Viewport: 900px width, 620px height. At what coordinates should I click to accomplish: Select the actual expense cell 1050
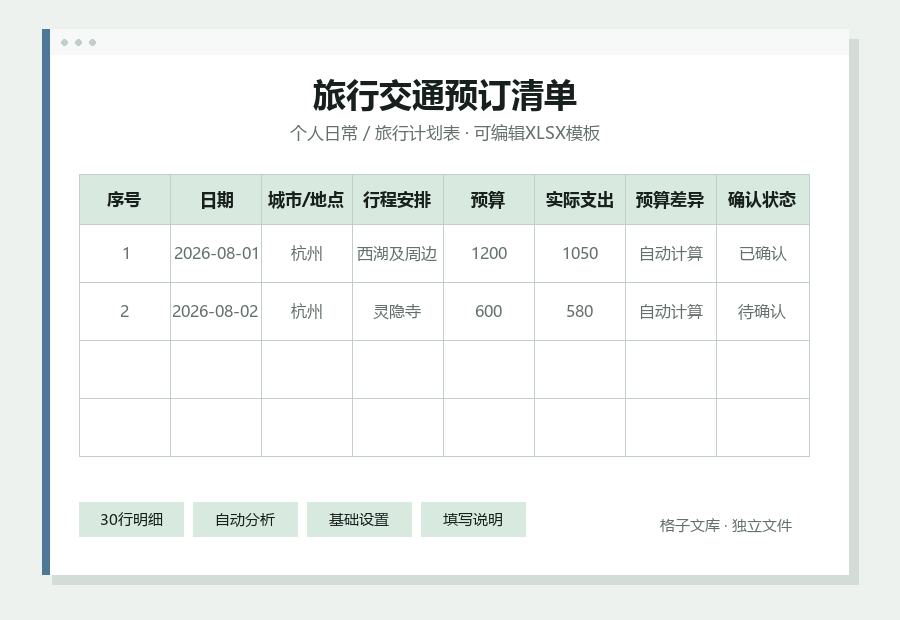point(580,254)
